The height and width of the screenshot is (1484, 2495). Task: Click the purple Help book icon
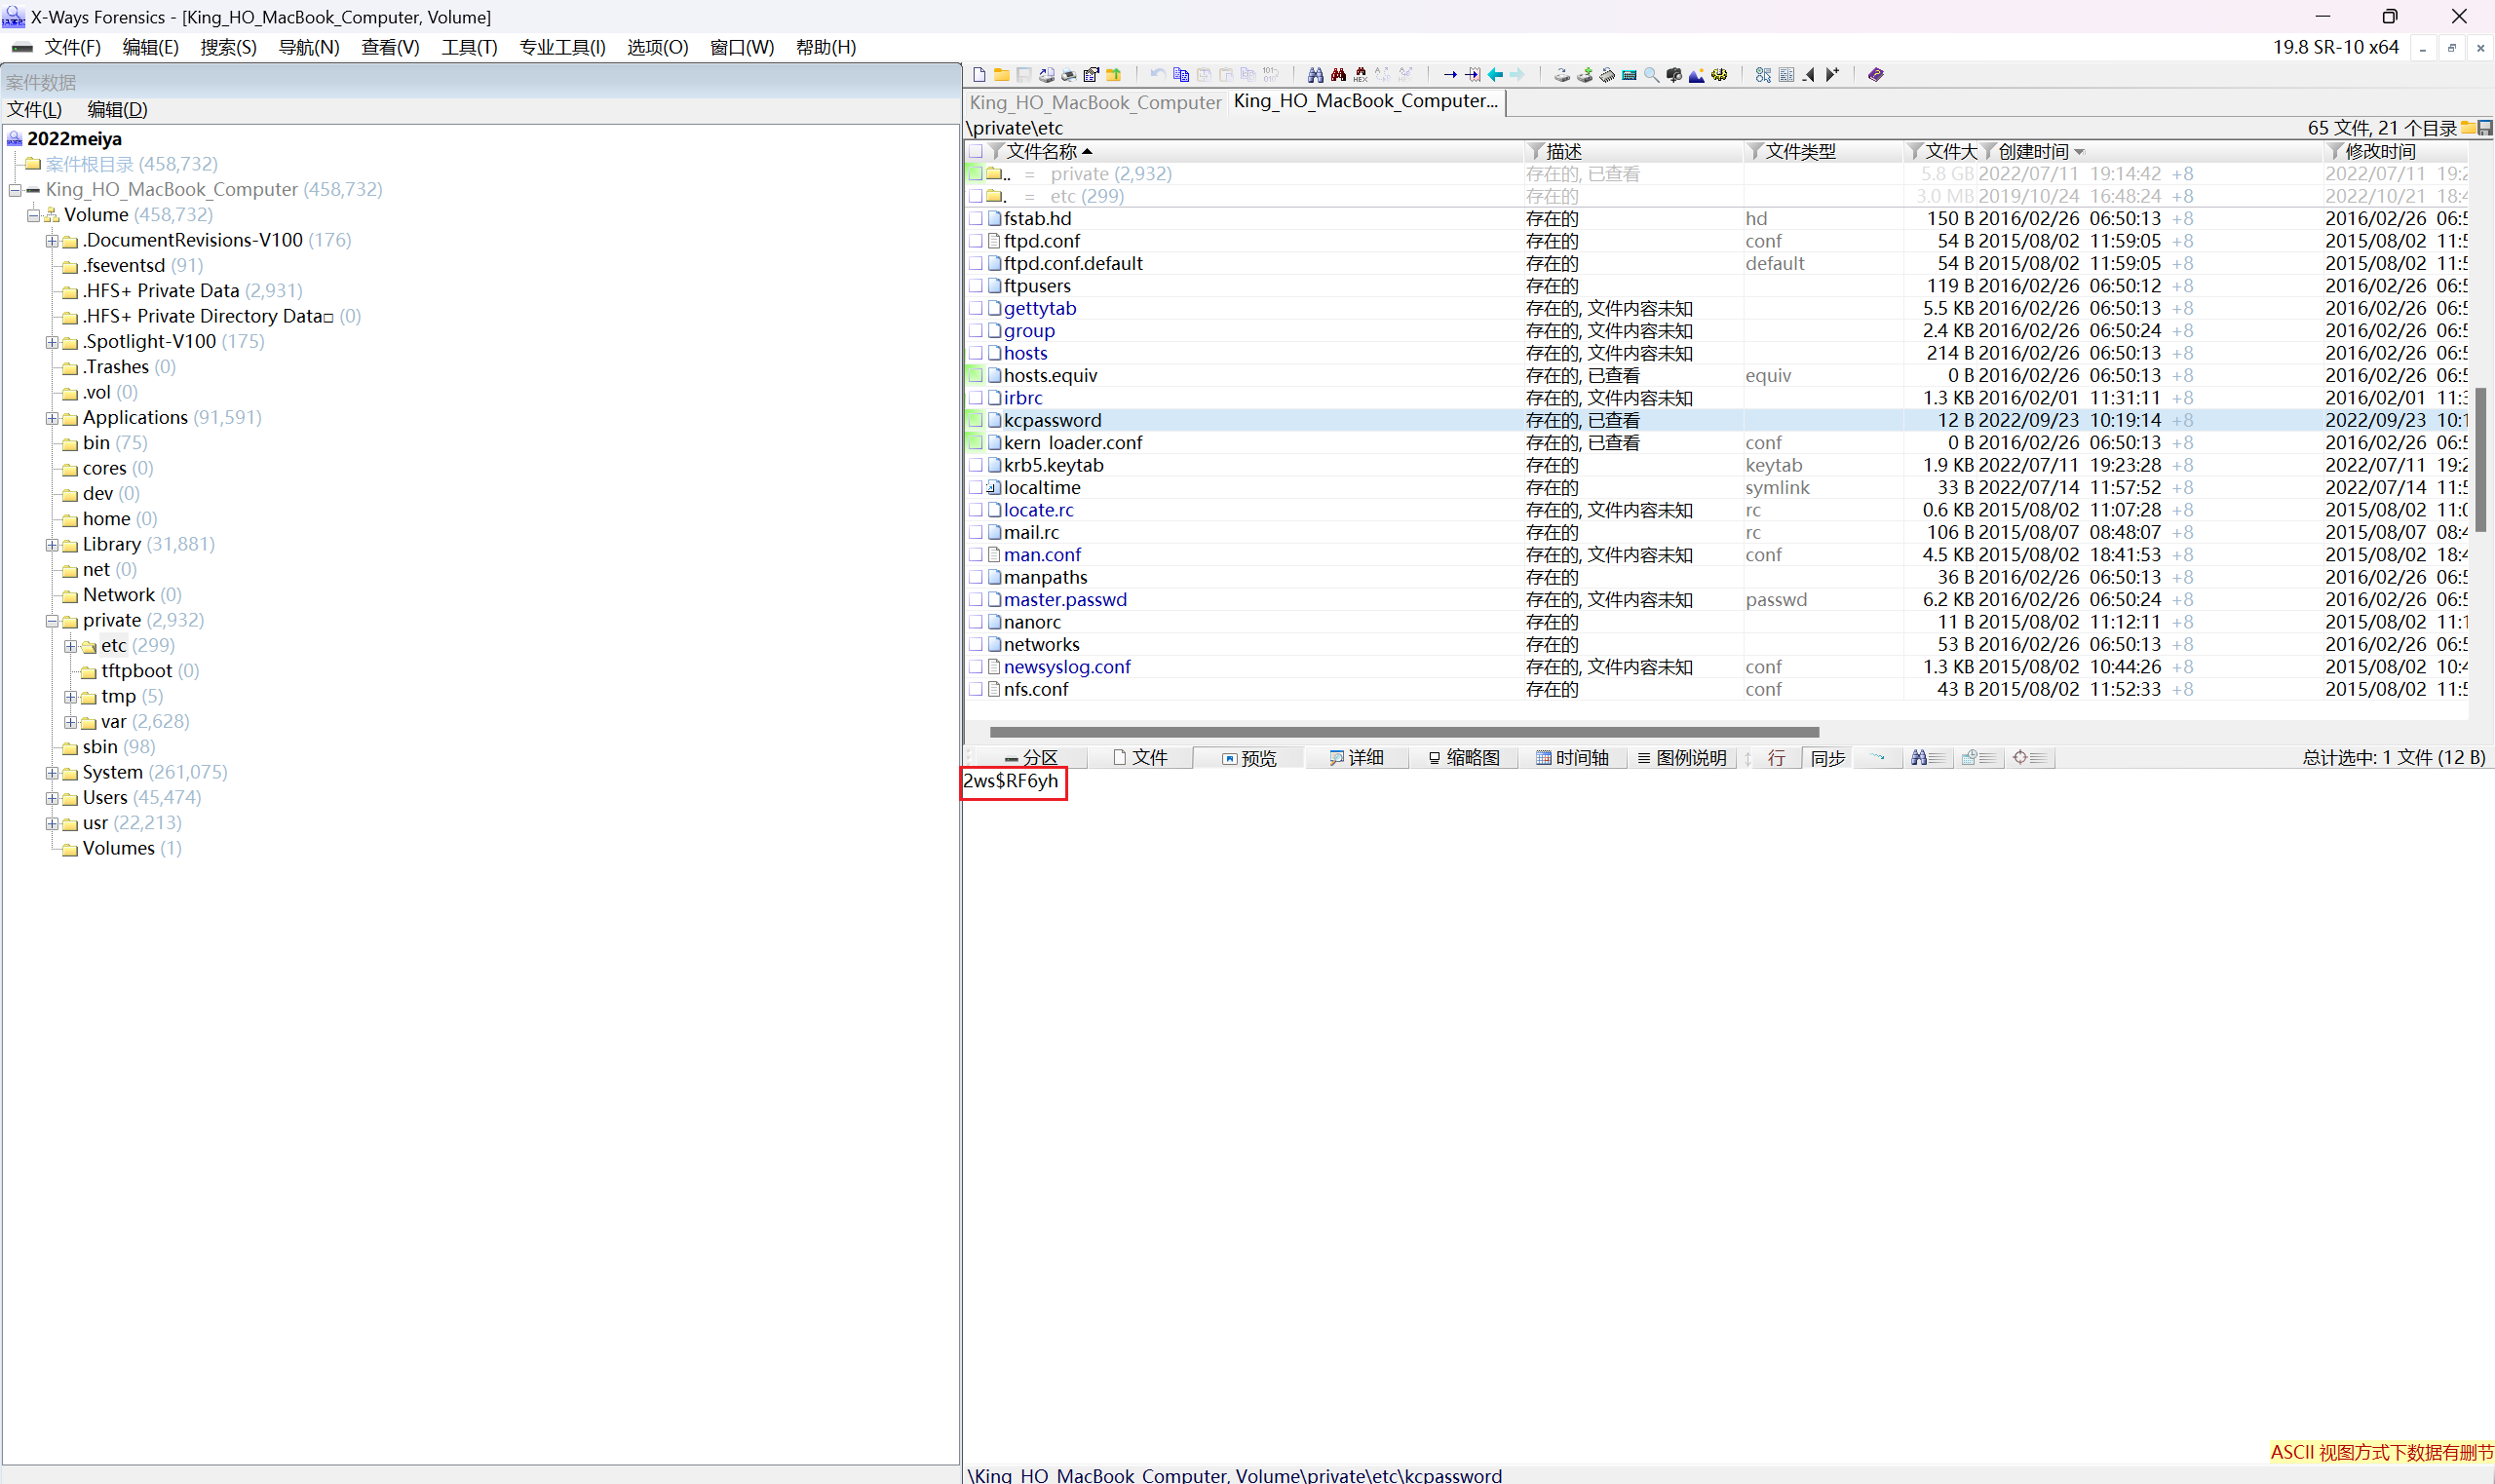(1876, 75)
